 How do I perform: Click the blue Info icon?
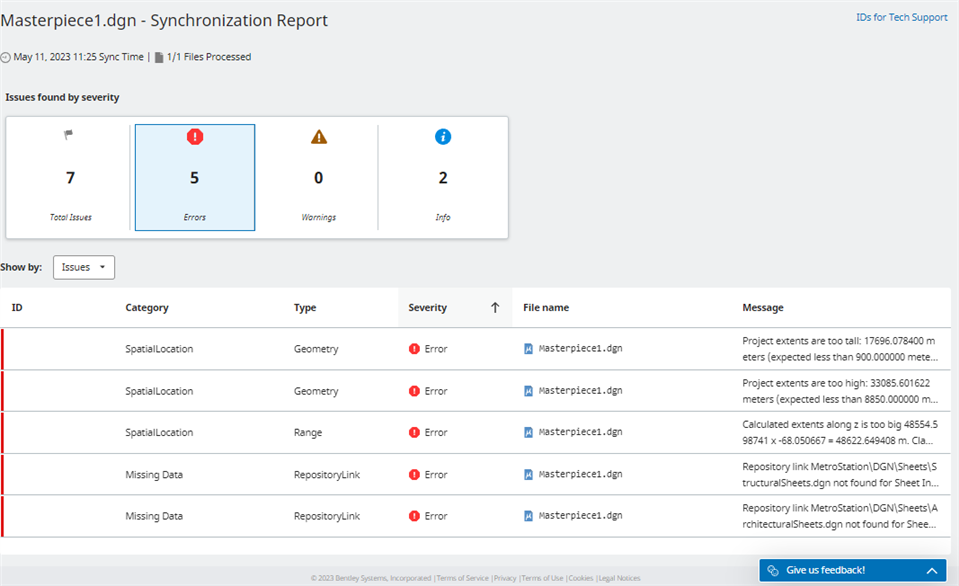[442, 137]
